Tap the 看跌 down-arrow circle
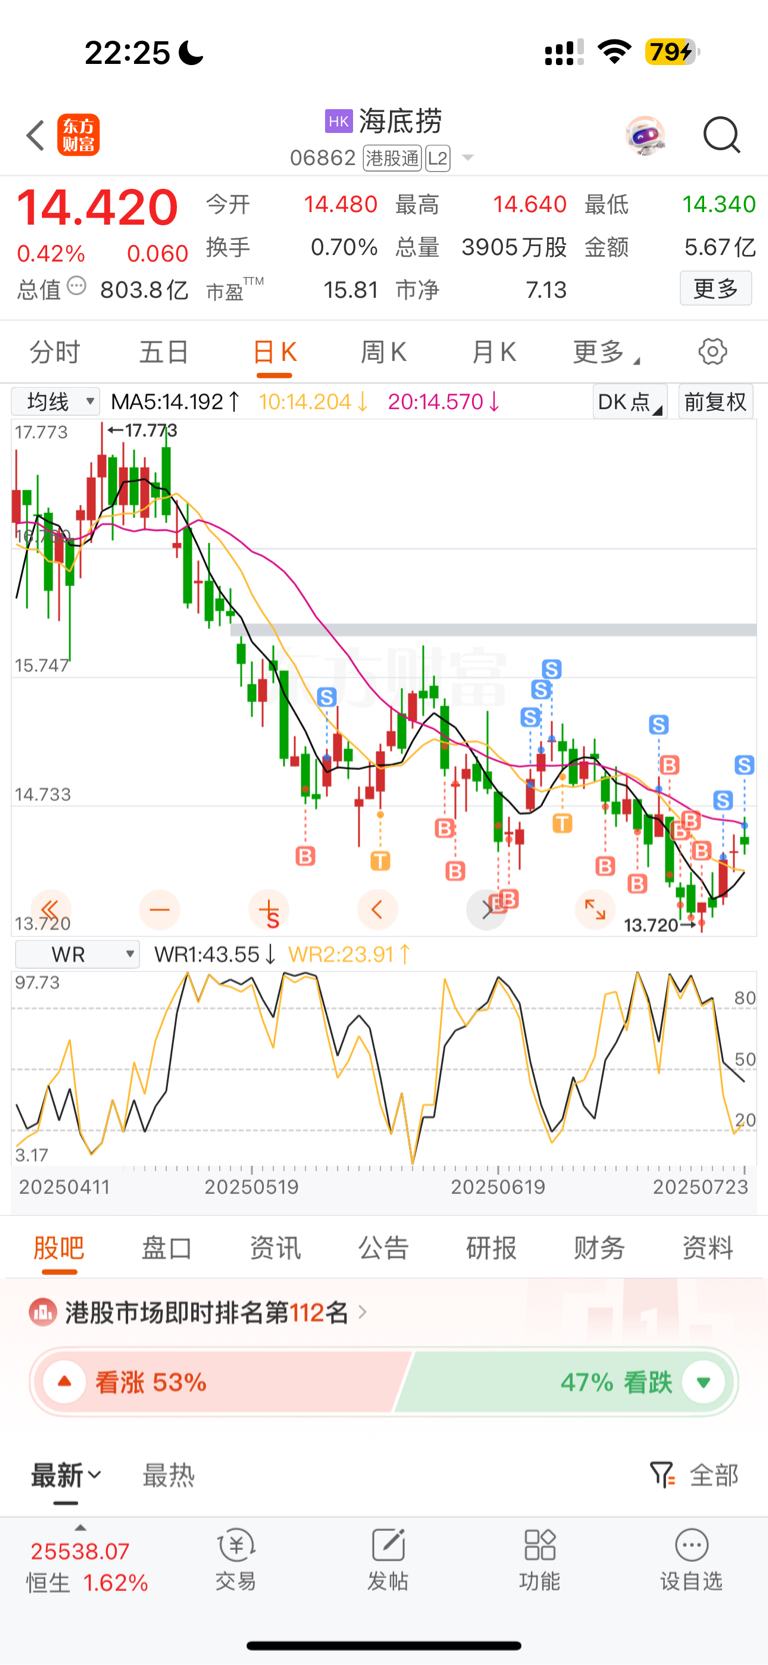 coord(703,1382)
